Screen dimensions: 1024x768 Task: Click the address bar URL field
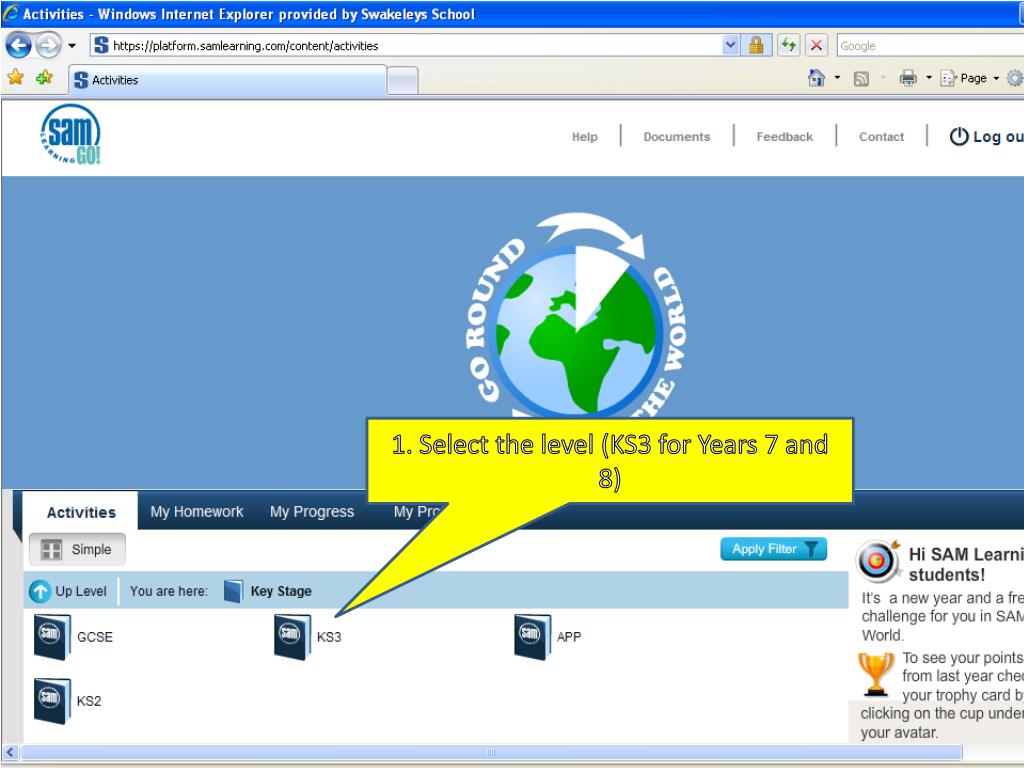click(x=406, y=46)
